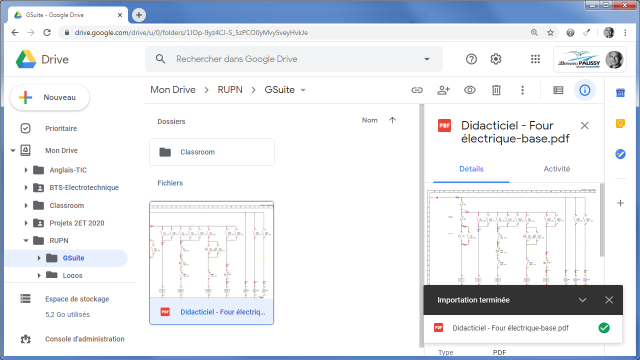
Task: Sort by Nom column header
Action: [369, 120]
